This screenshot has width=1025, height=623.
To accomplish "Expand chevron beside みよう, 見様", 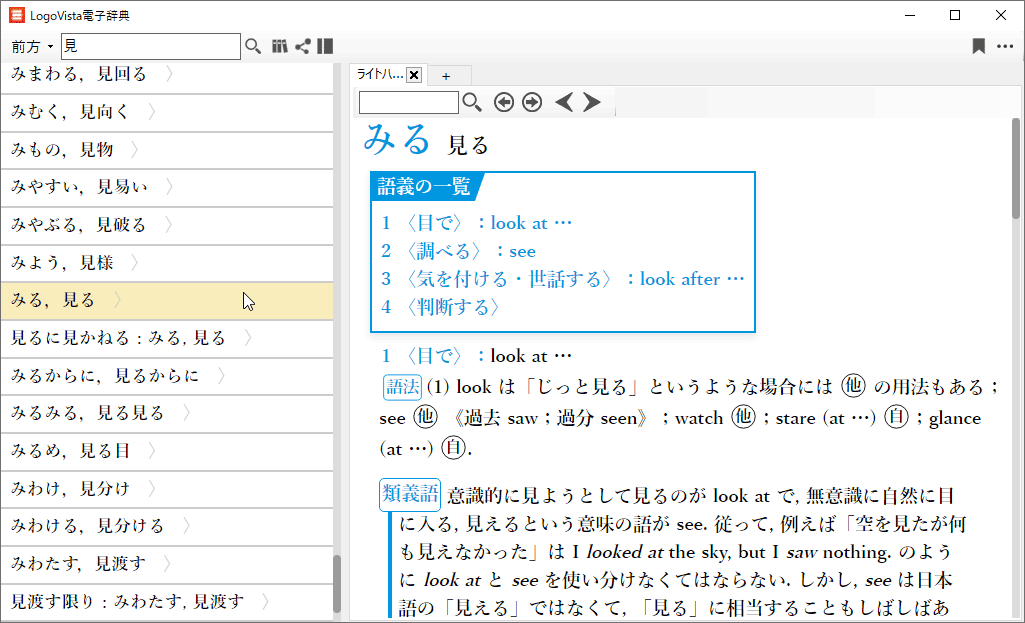I will [135, 263].
